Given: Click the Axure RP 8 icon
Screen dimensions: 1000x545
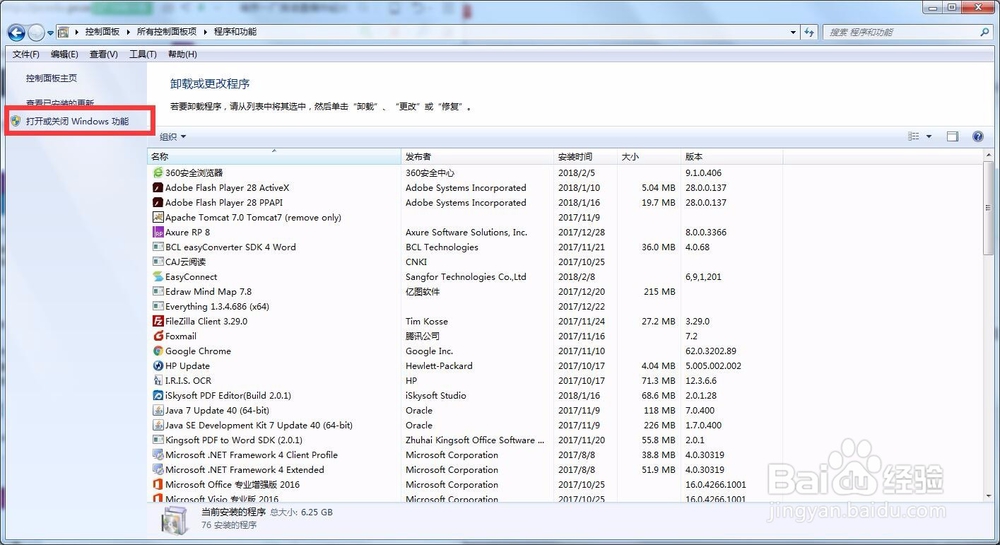Looking at the screenshot, I should click(158, 232).
